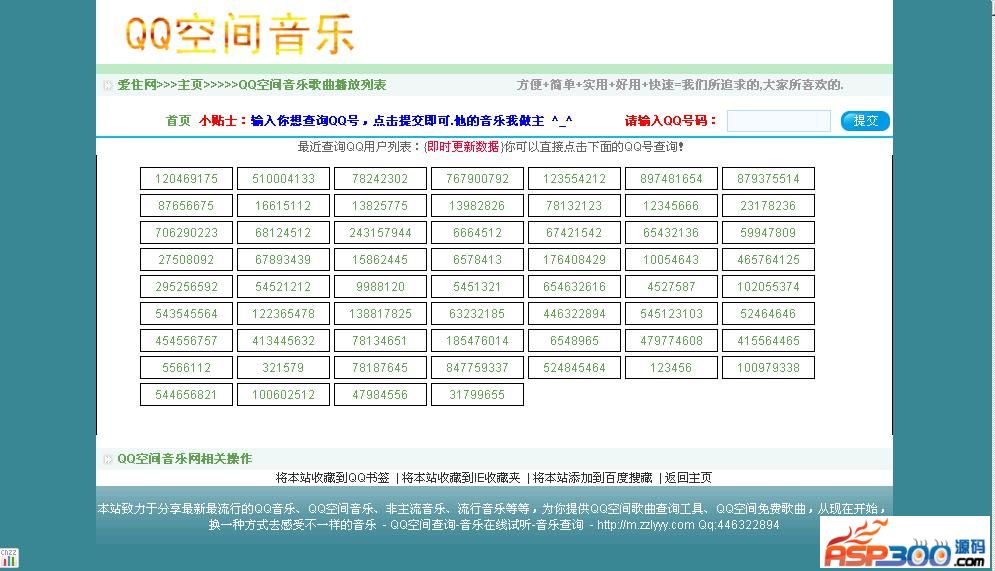Choose QQ number 59947809

[769, 233]
